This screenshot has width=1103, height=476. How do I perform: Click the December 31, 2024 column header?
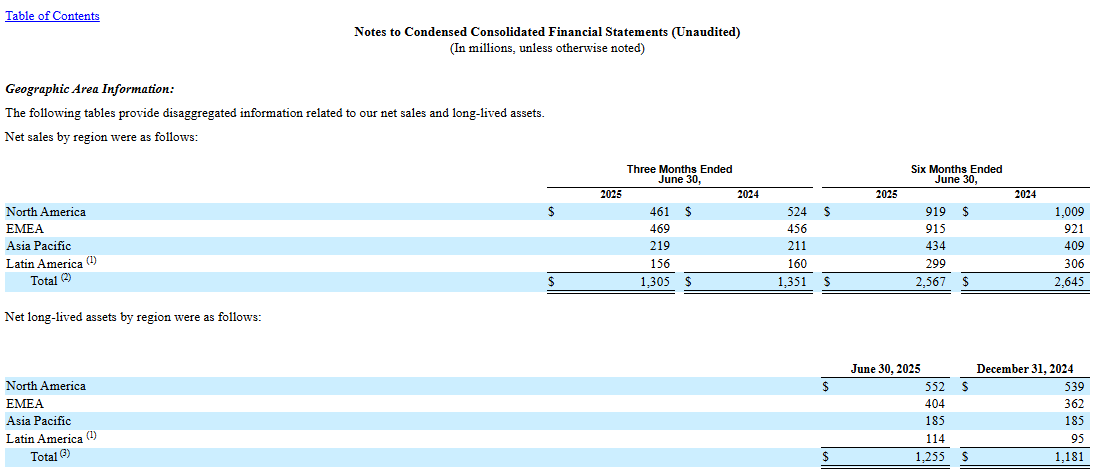(x=1025, y=369)
